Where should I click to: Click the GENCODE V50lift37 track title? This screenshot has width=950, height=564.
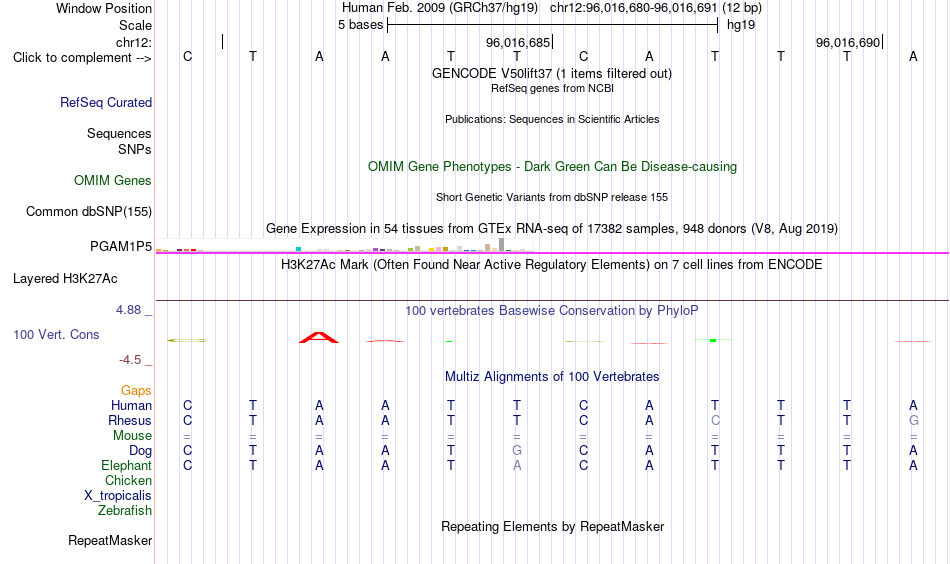click(551, 73)
